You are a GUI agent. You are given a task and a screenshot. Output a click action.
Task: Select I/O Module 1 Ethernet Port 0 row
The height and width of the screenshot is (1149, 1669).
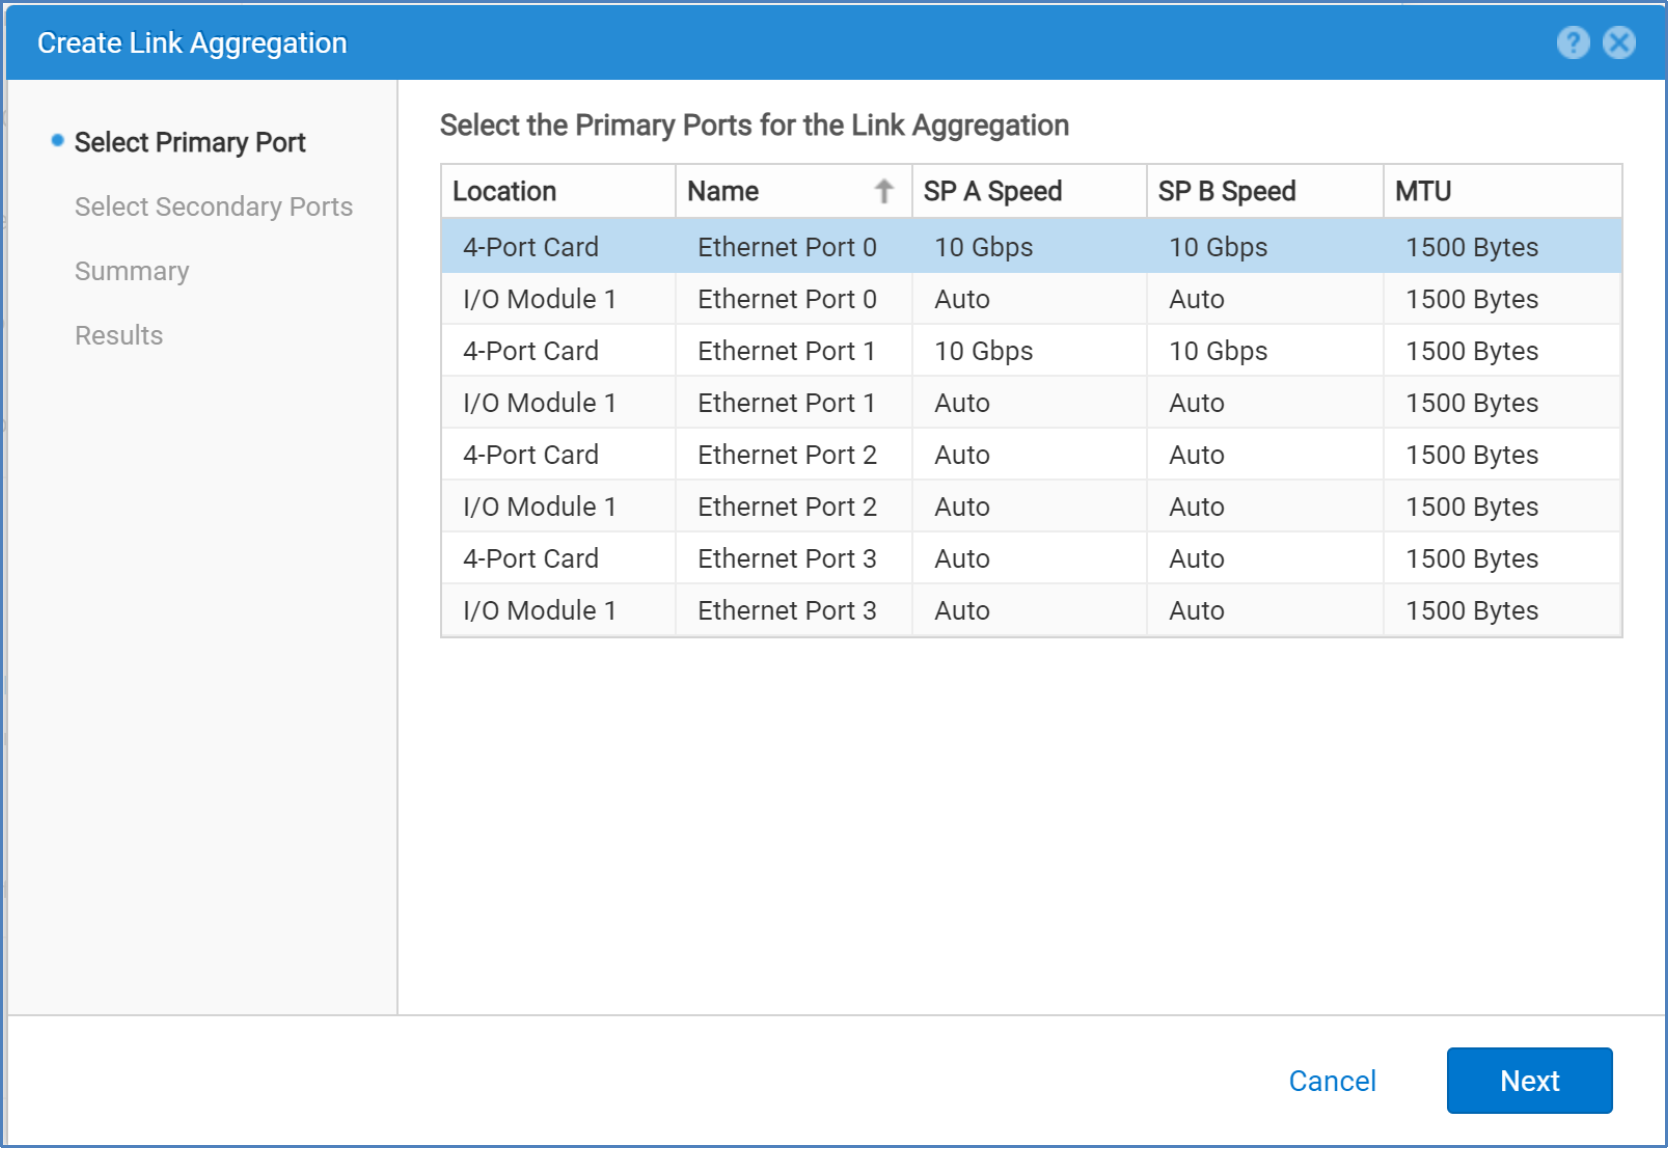(1031, 299)
